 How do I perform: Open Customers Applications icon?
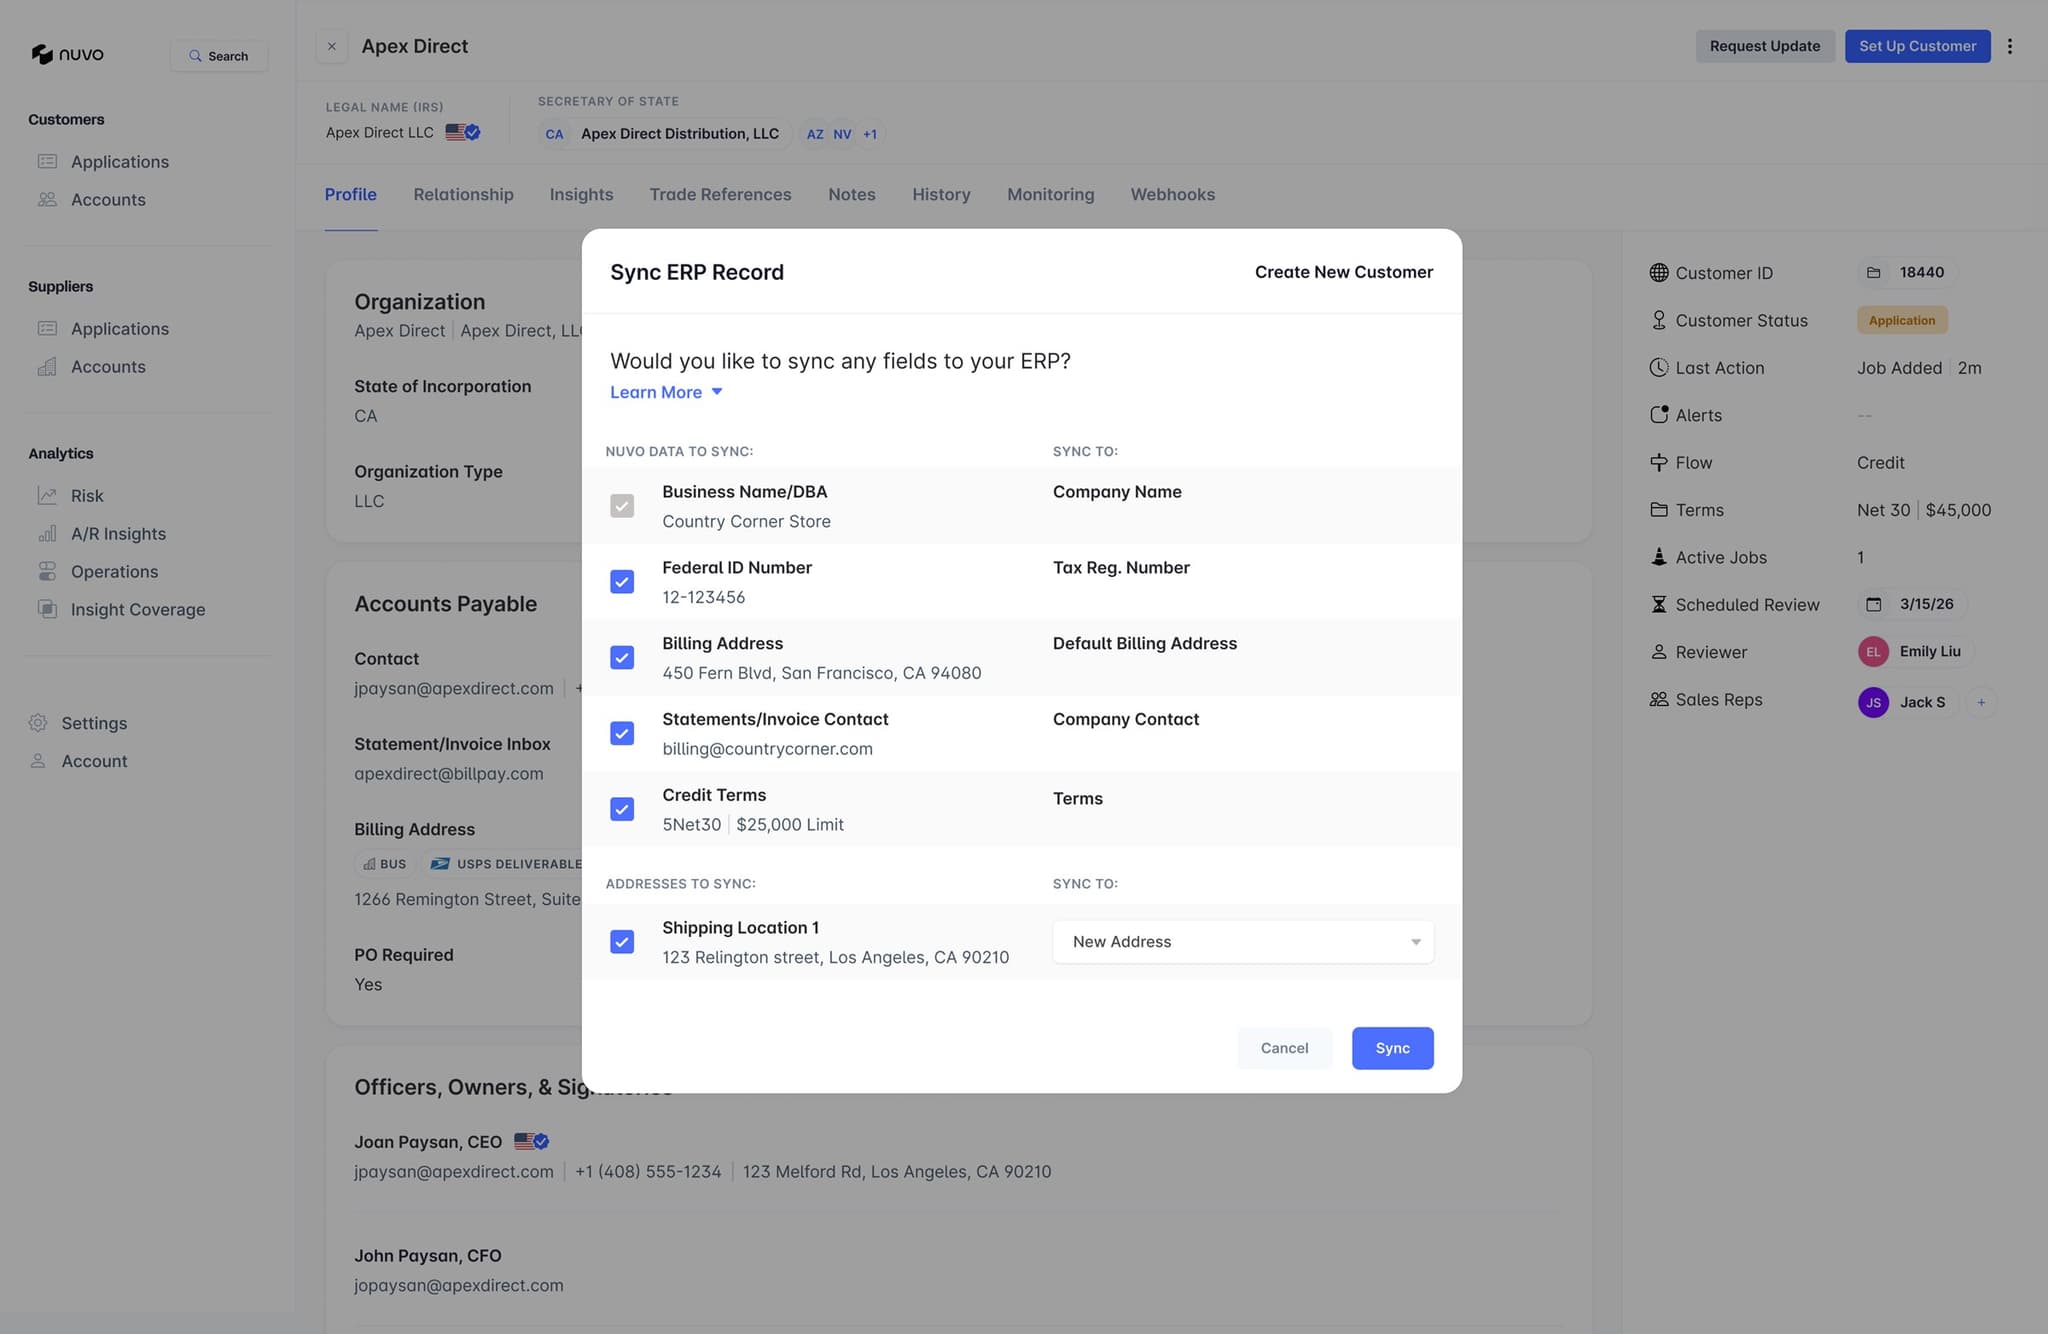point(47,161)
